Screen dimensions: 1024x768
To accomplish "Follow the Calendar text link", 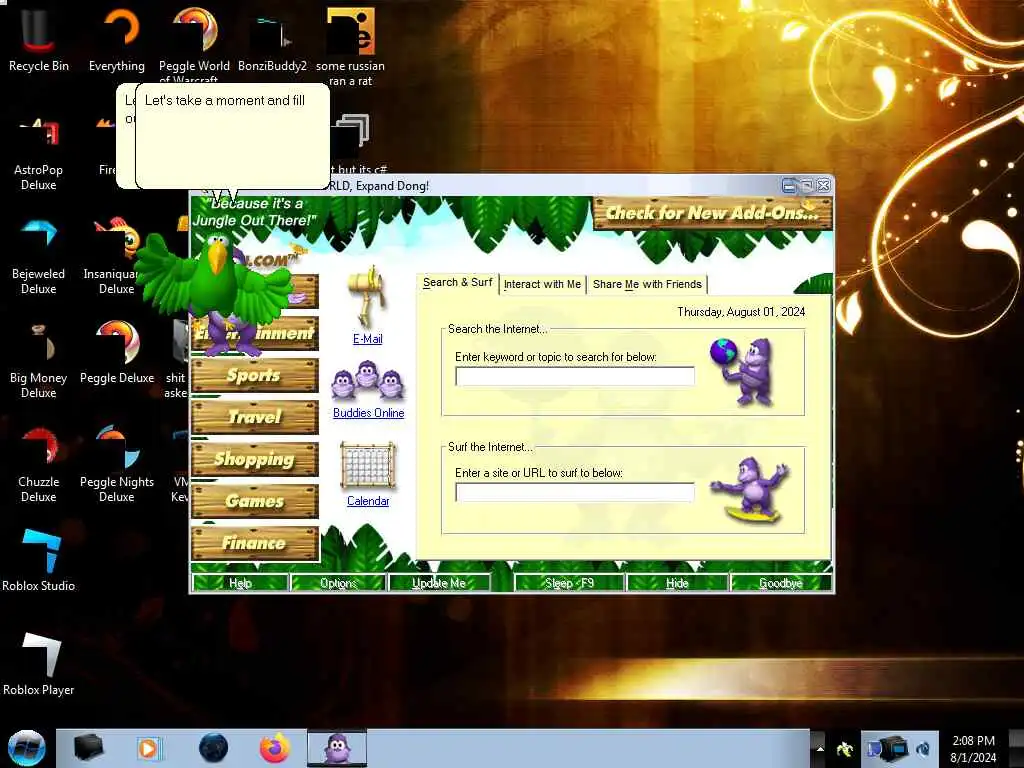I will click(368, 501).
